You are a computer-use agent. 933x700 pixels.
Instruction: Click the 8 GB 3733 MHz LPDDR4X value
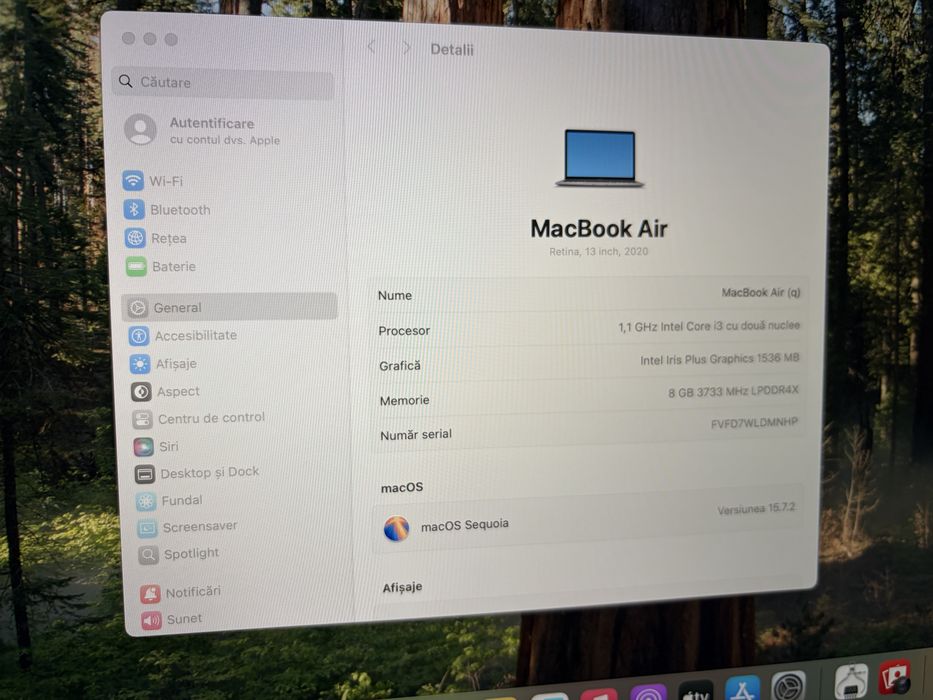pyautogui.click(x=733, y=392)
